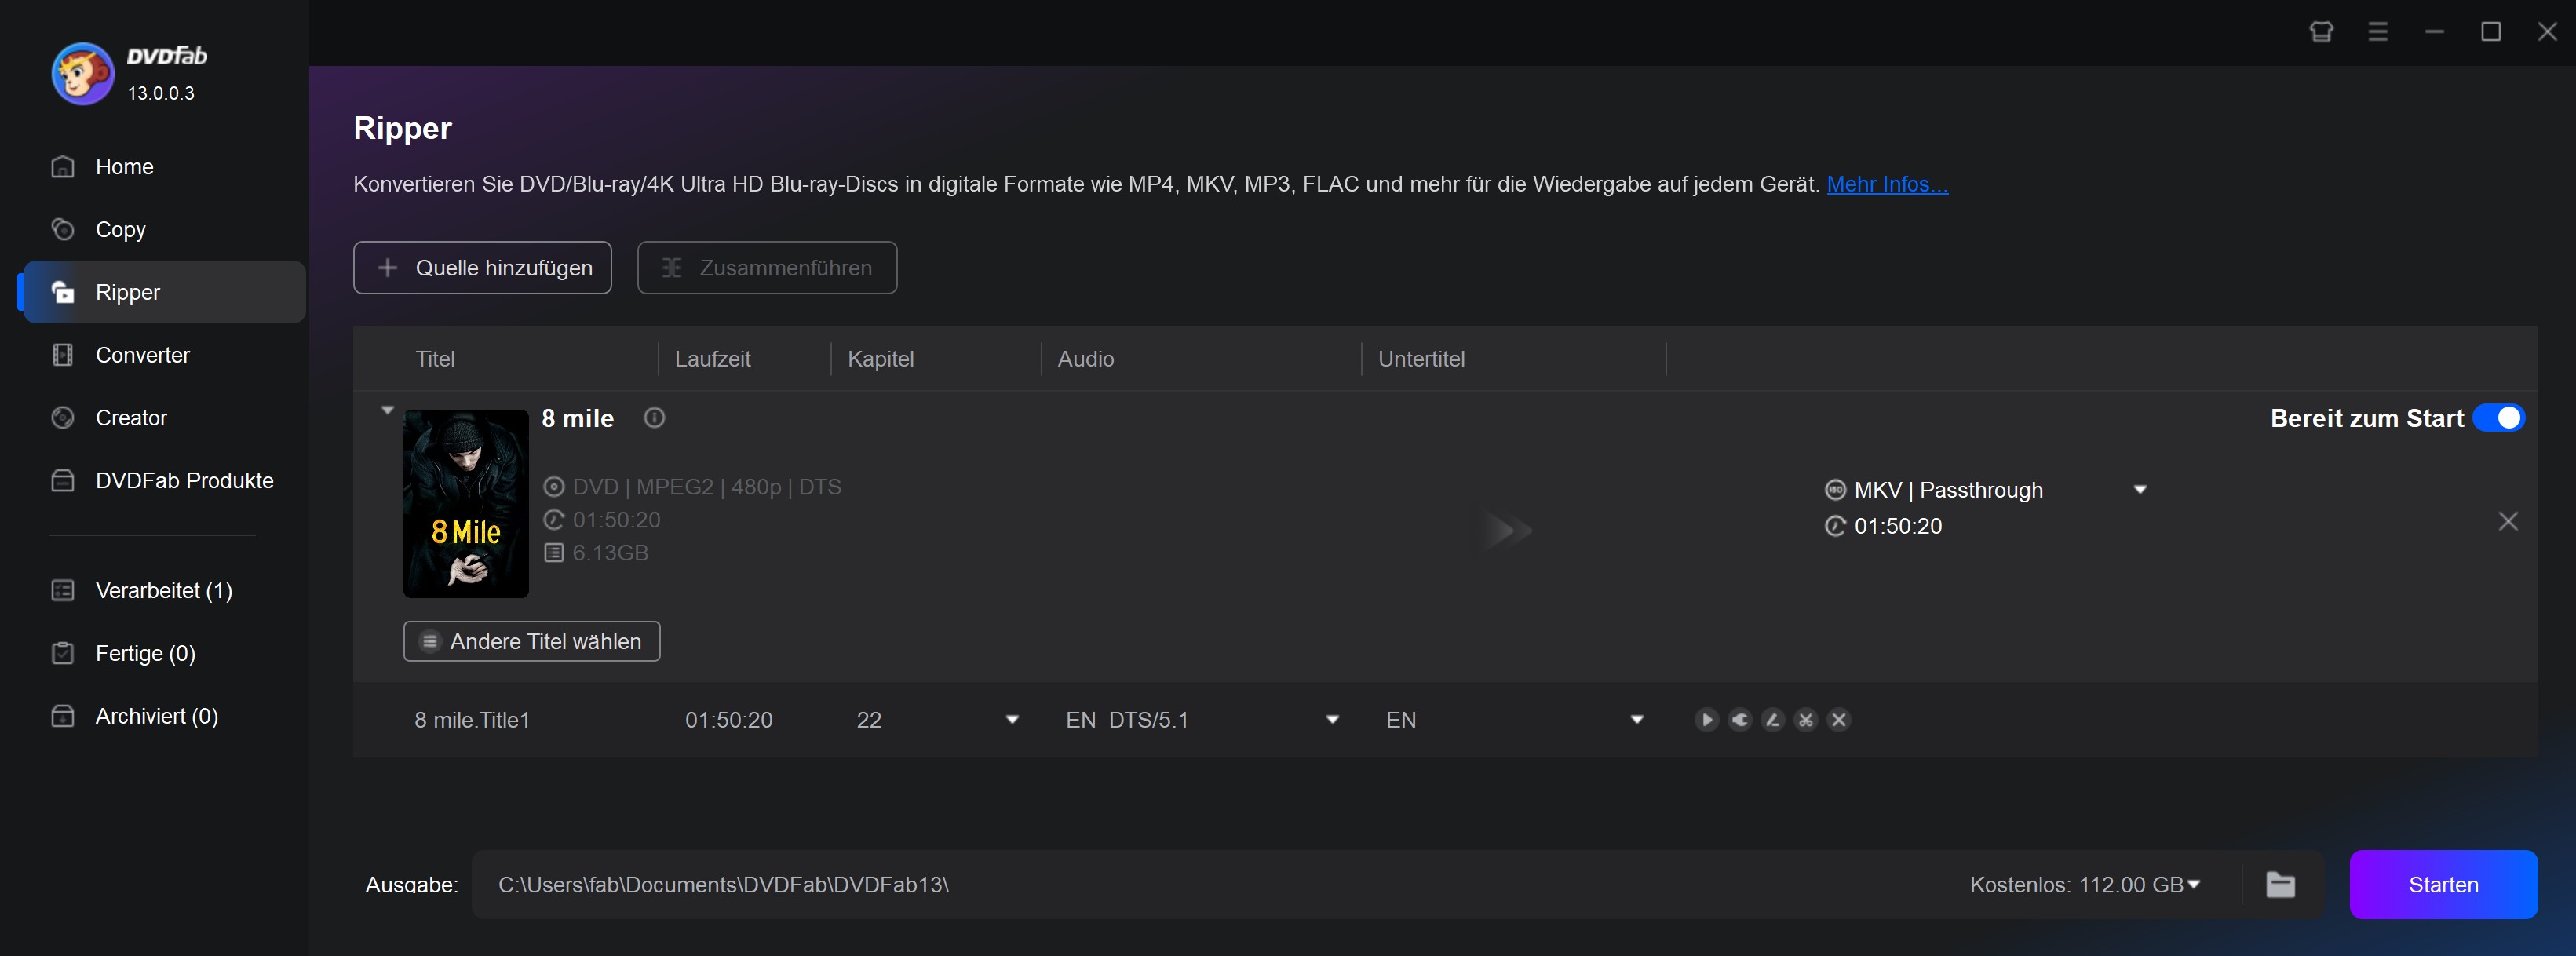Open advanced settings wrench icon for Title1
Screen dimensions: 2576x956
click(x=1740, y=720)
